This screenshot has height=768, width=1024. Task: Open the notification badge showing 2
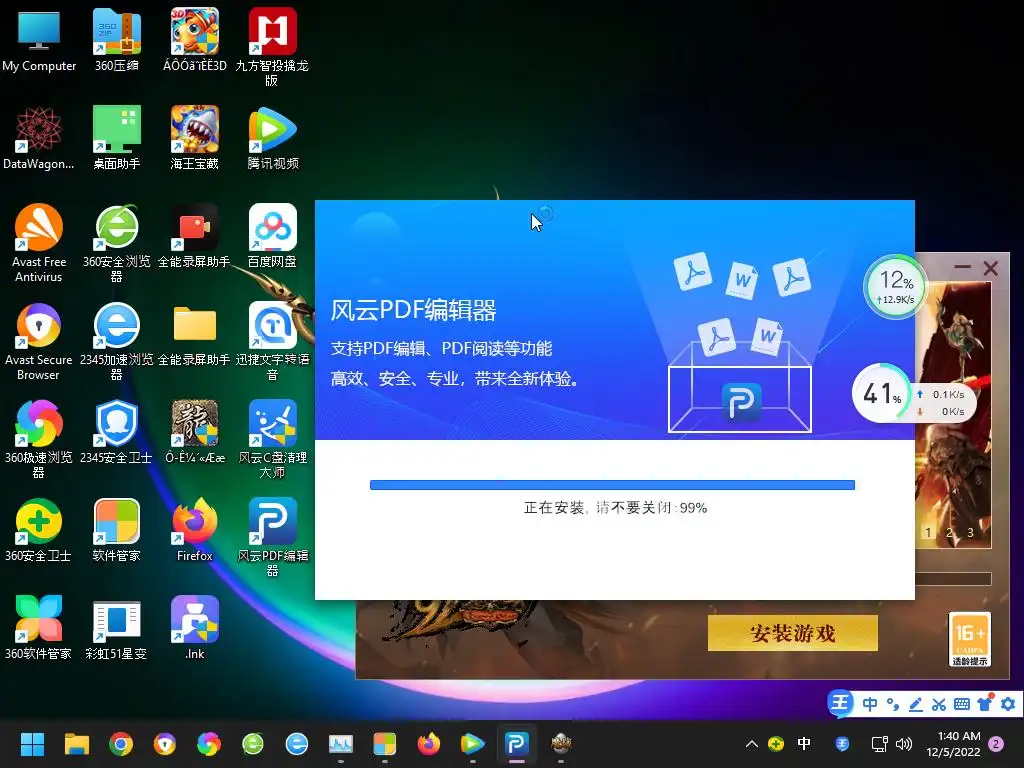[996, 744]
